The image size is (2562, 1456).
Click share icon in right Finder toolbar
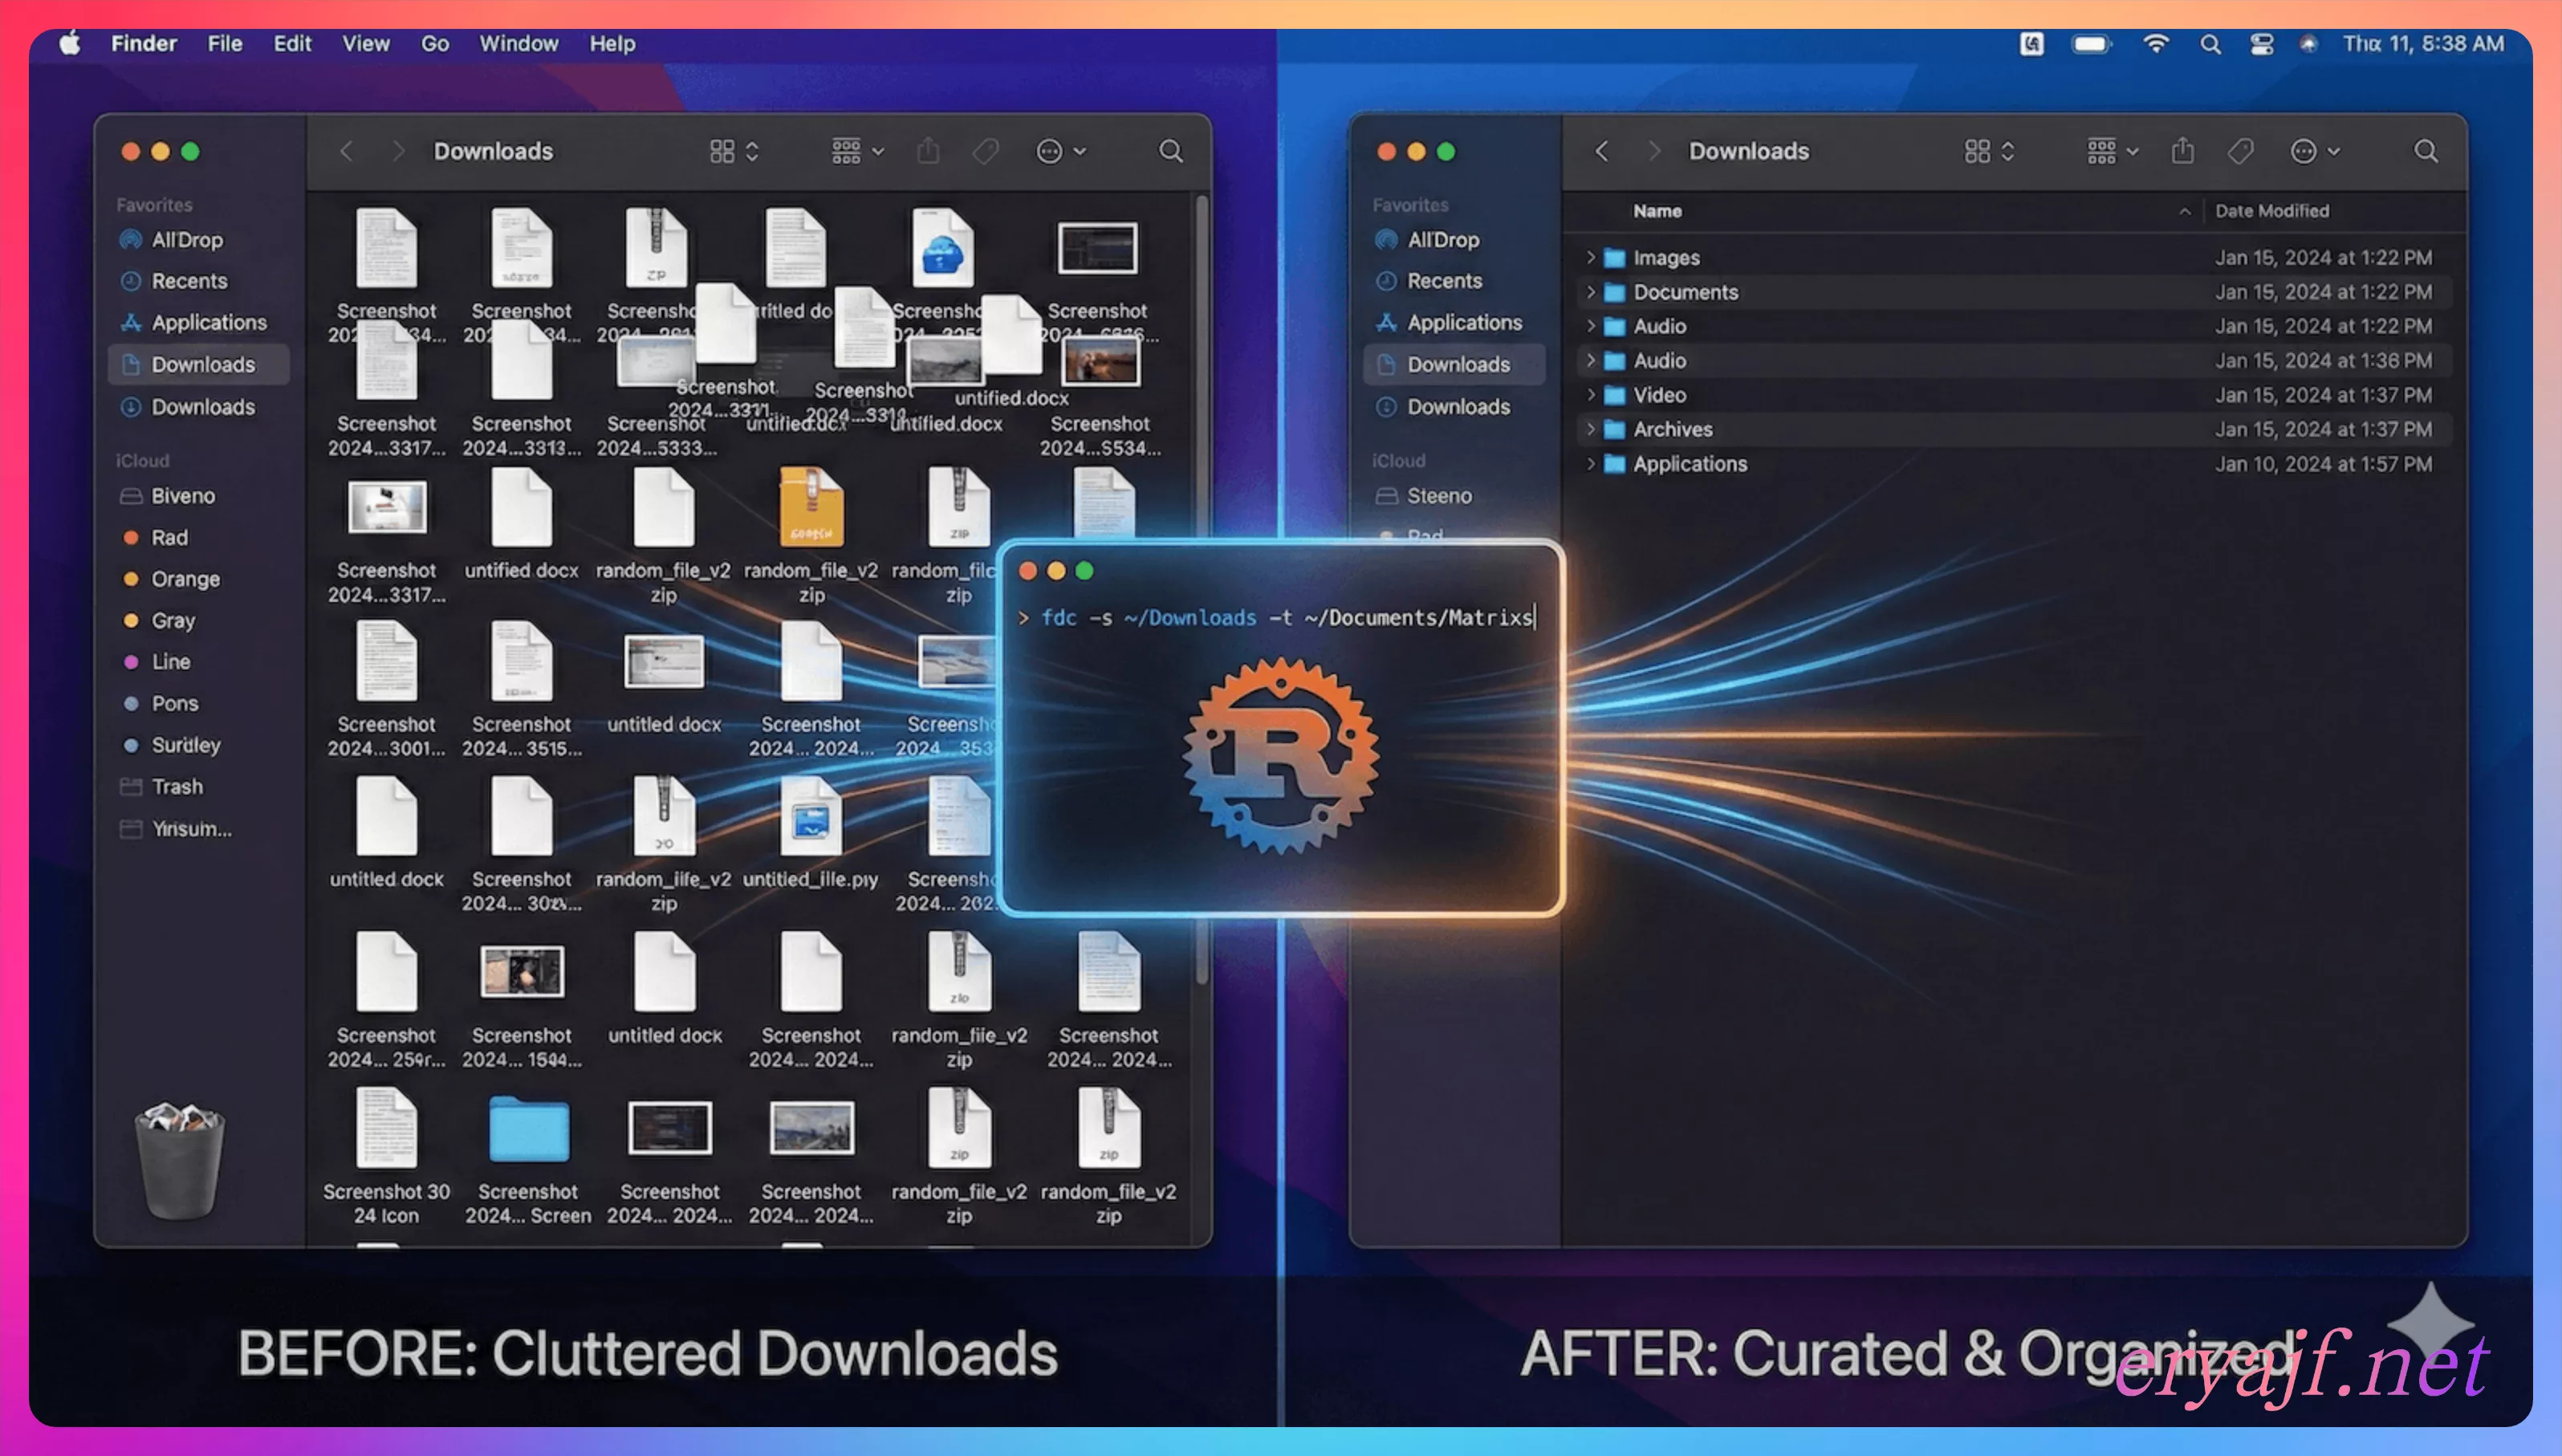click(2182, 151)
